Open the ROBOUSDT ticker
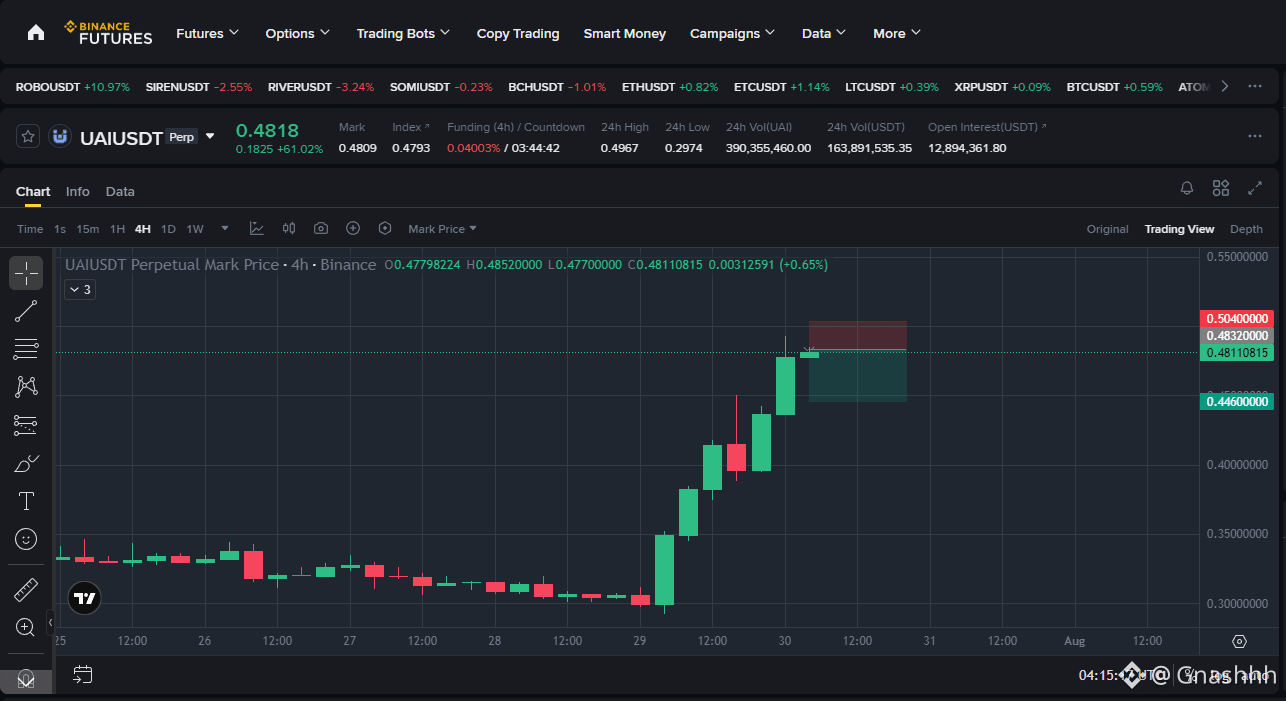The height and width of the screenshot is (701, 1286). point(73,87)
